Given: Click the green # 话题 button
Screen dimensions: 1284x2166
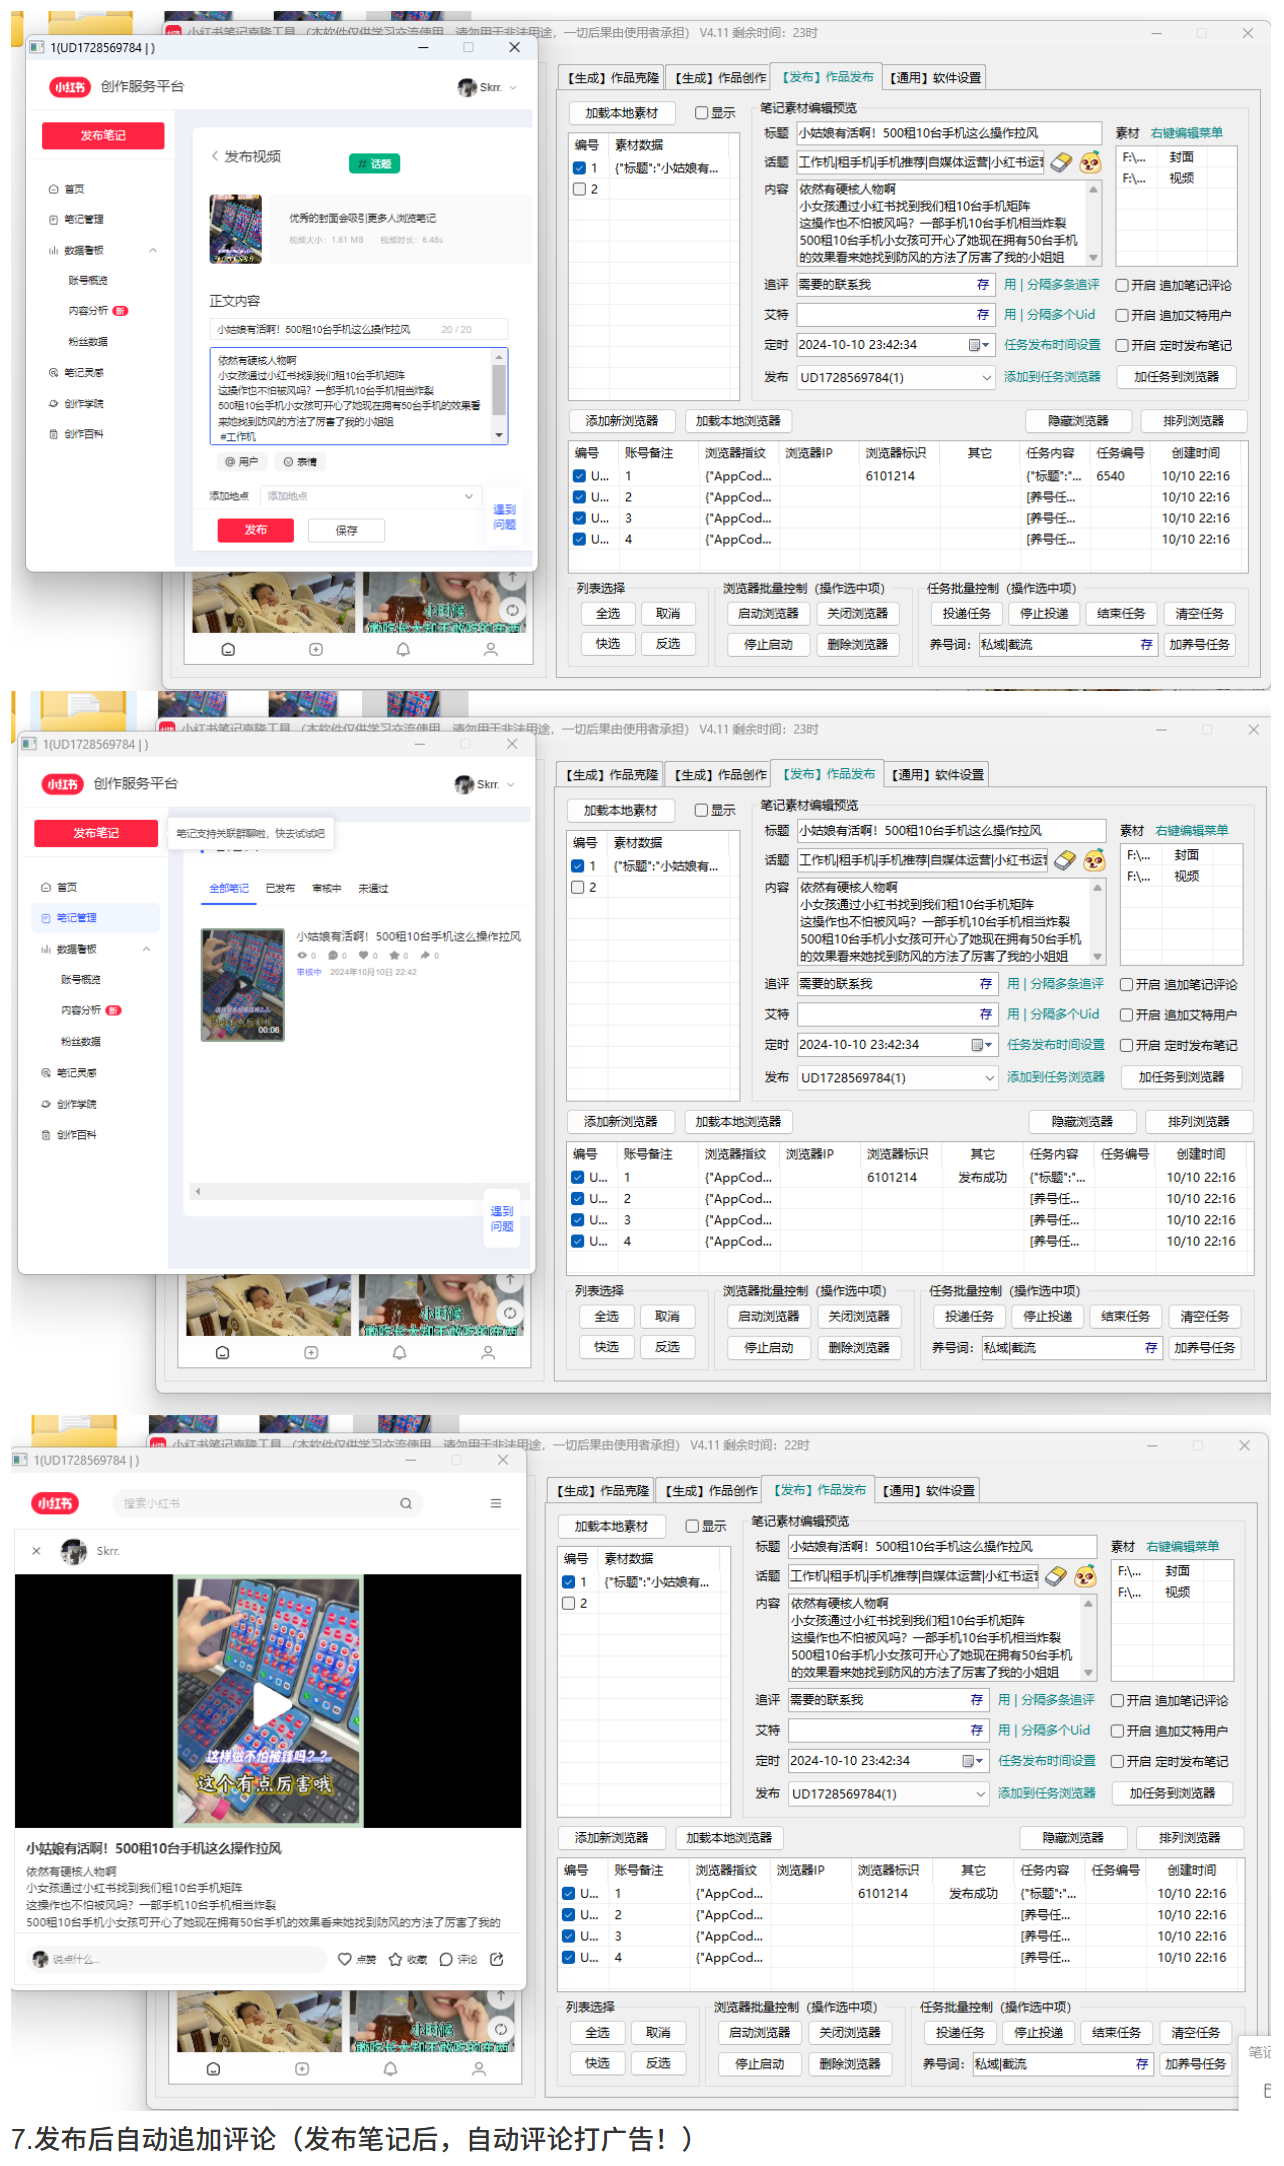Looking at the screenshot, I should 375,164.
